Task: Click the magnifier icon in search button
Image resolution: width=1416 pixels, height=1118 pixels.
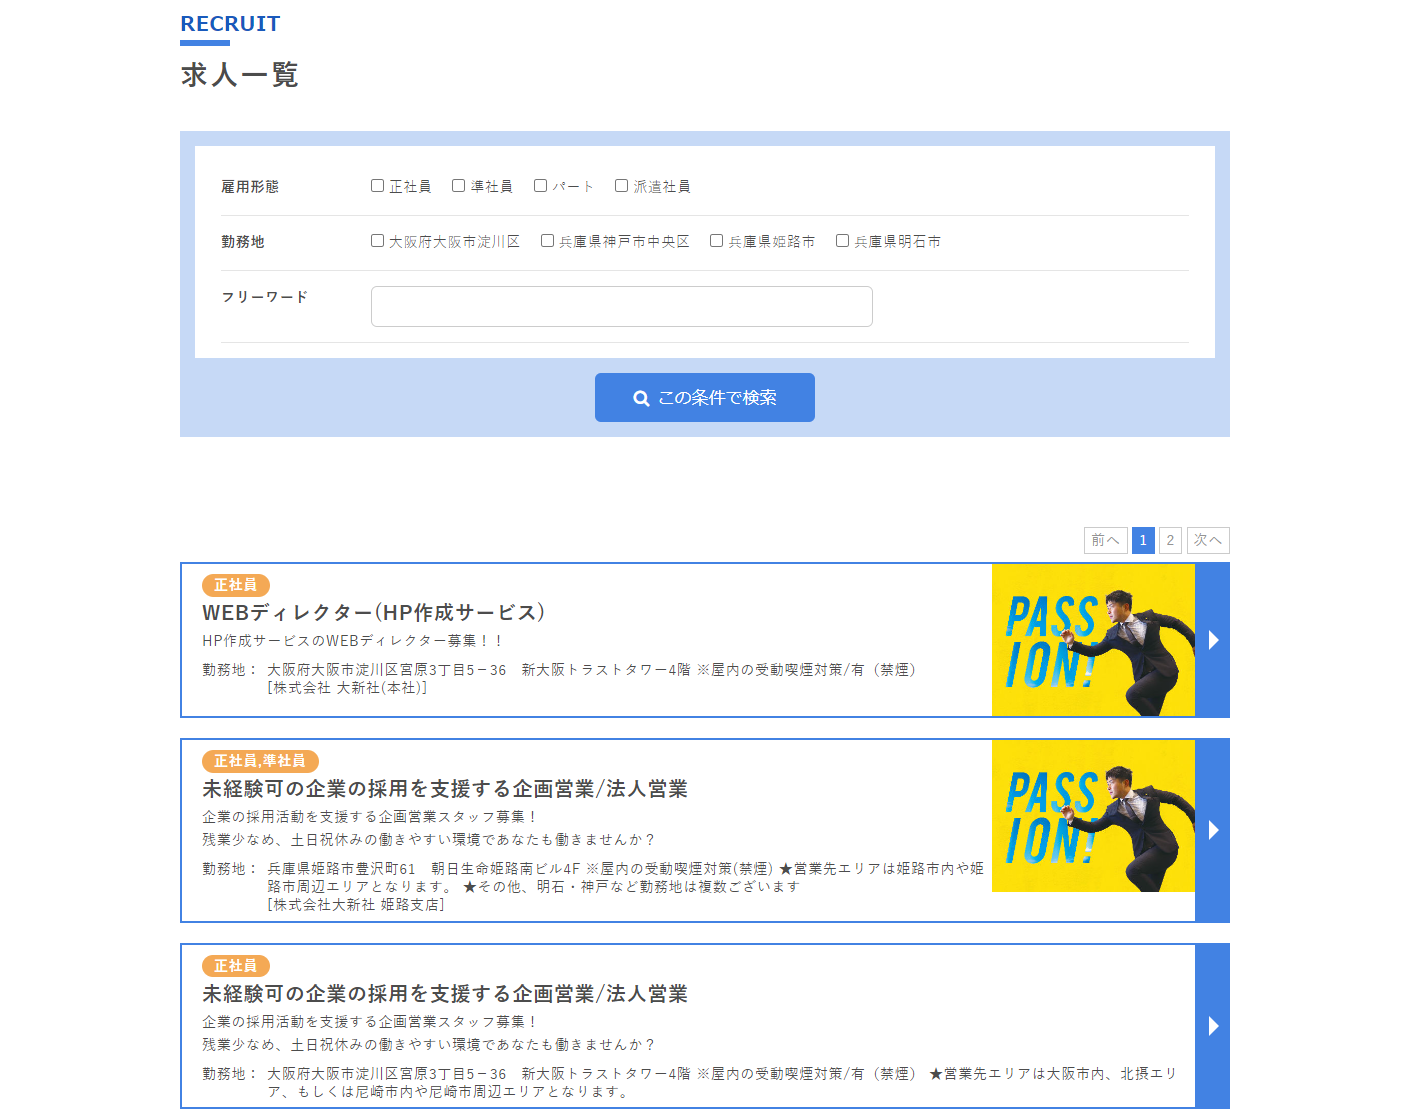Action: click(641, 398)
